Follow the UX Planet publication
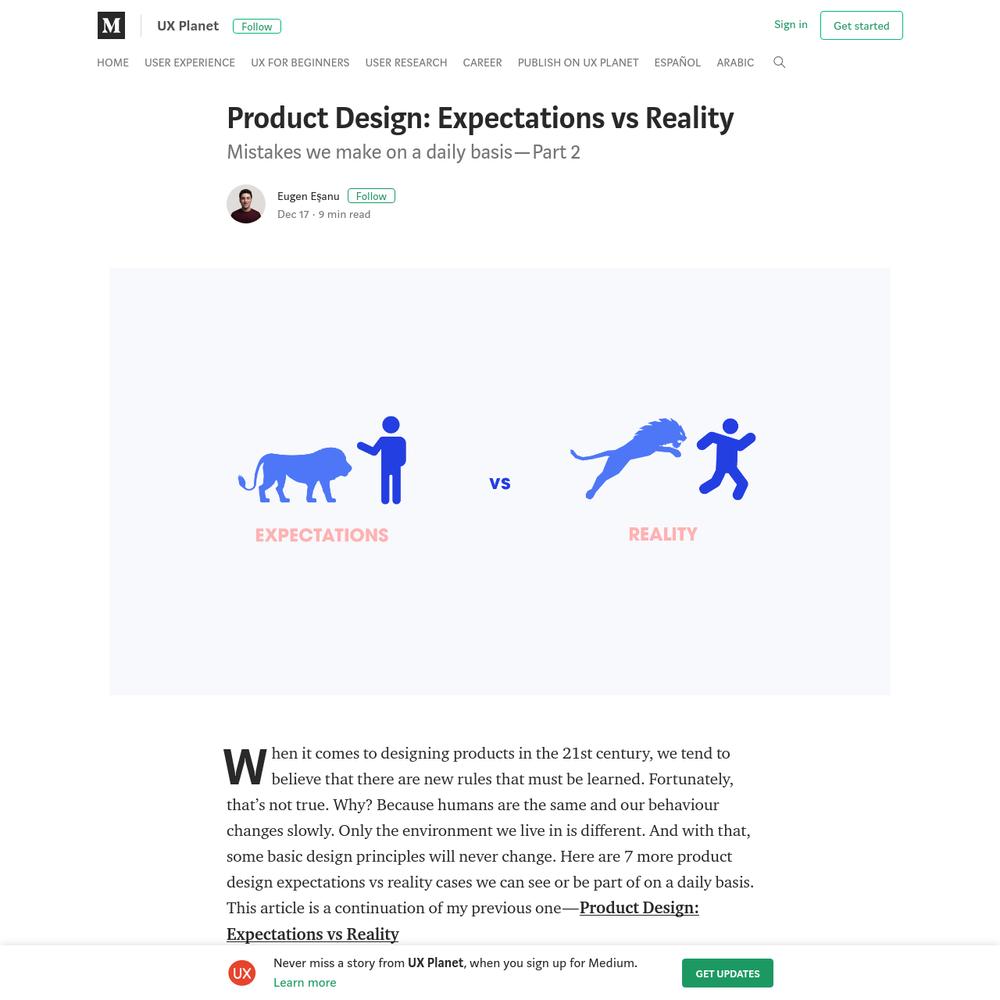 (x=256, y=27)
